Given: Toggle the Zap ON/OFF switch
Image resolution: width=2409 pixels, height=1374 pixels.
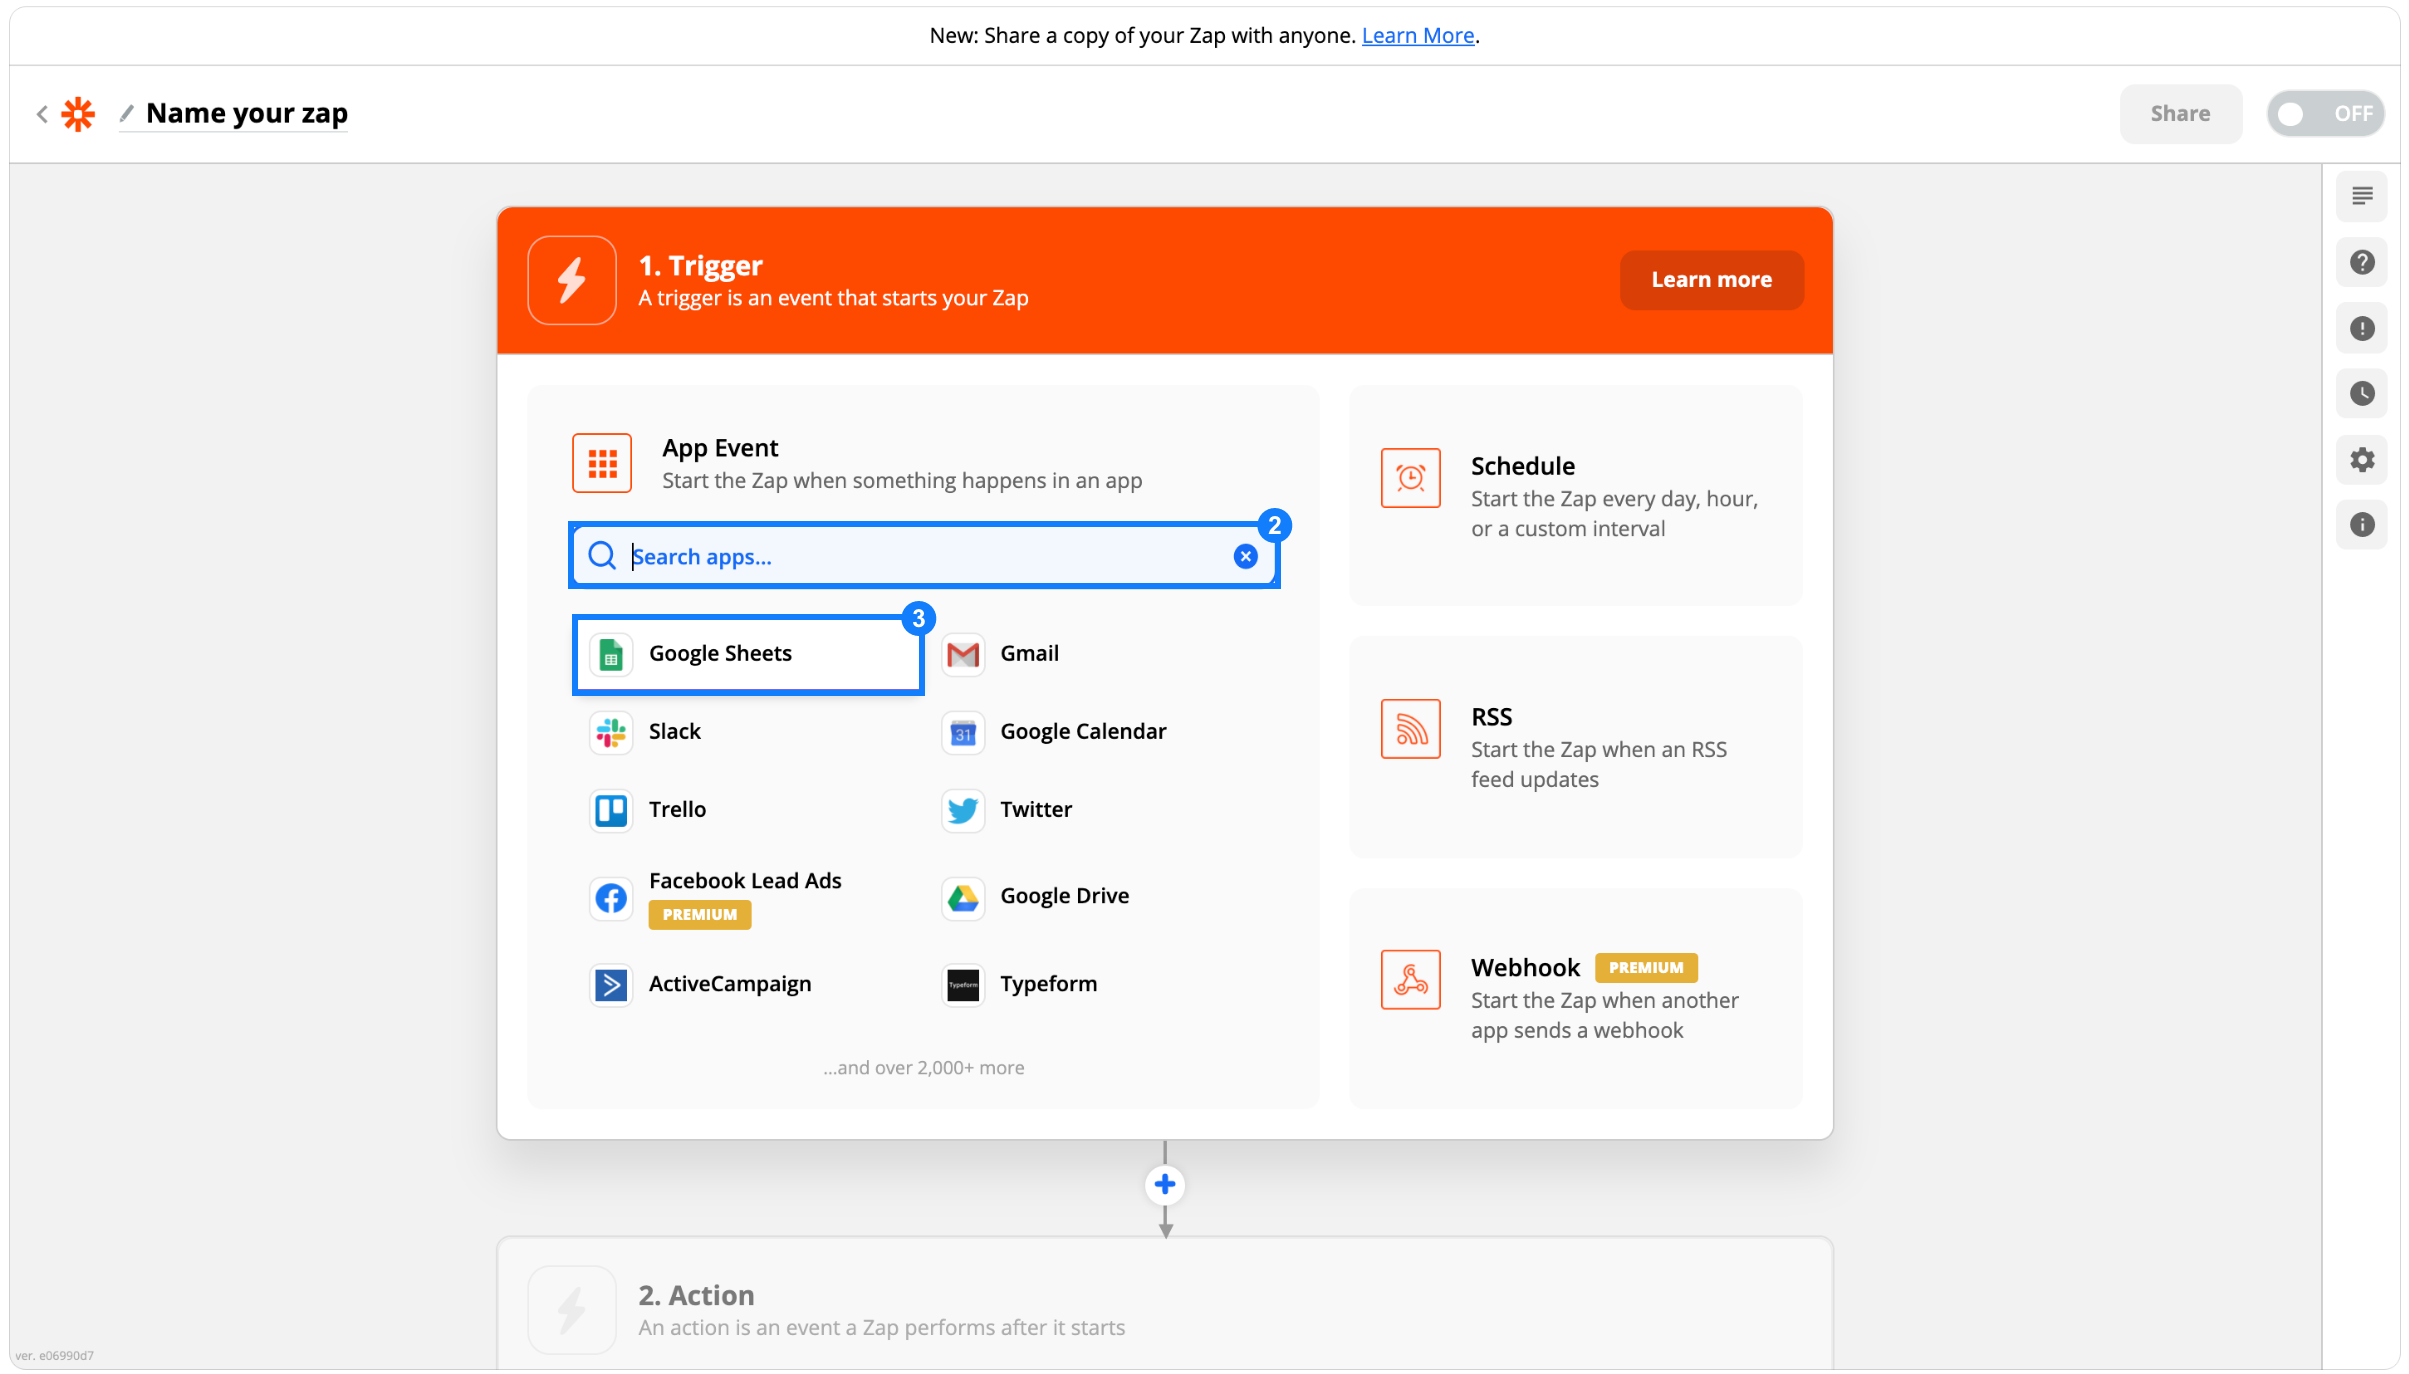Looking at the screenshot, I should (2326, 114).
